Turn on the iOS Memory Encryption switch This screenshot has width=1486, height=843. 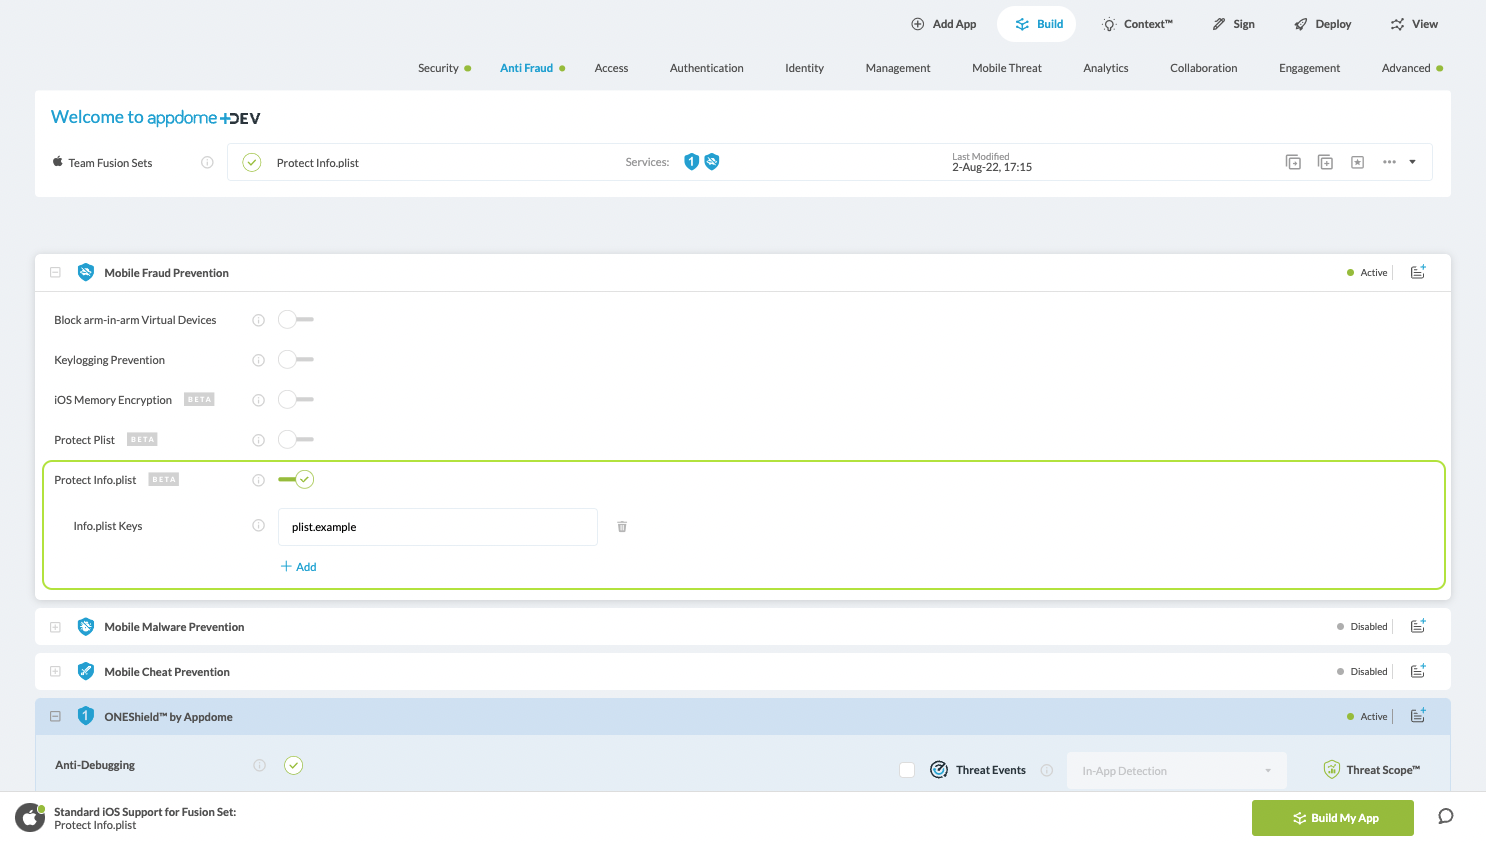(x=296, y=400)
